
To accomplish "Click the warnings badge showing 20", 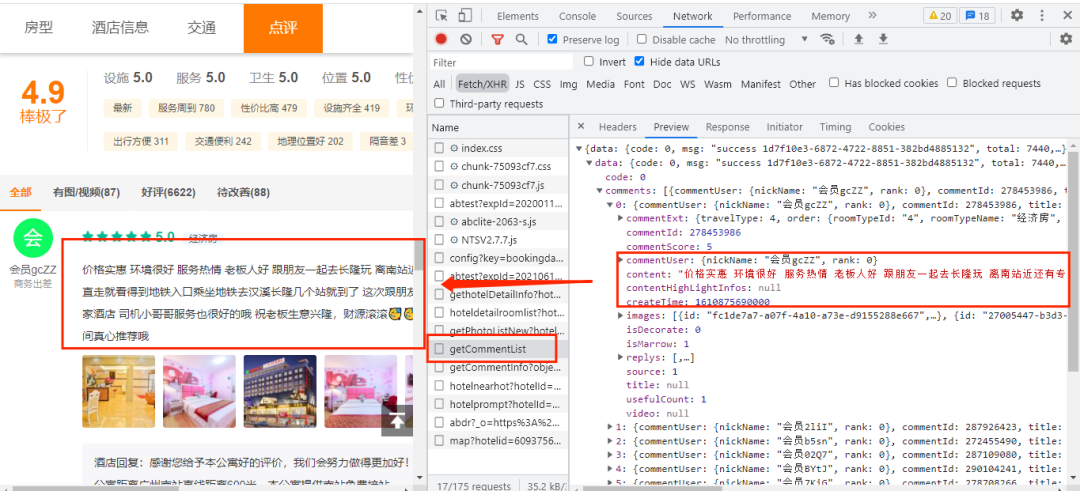I will click(939, 16).
